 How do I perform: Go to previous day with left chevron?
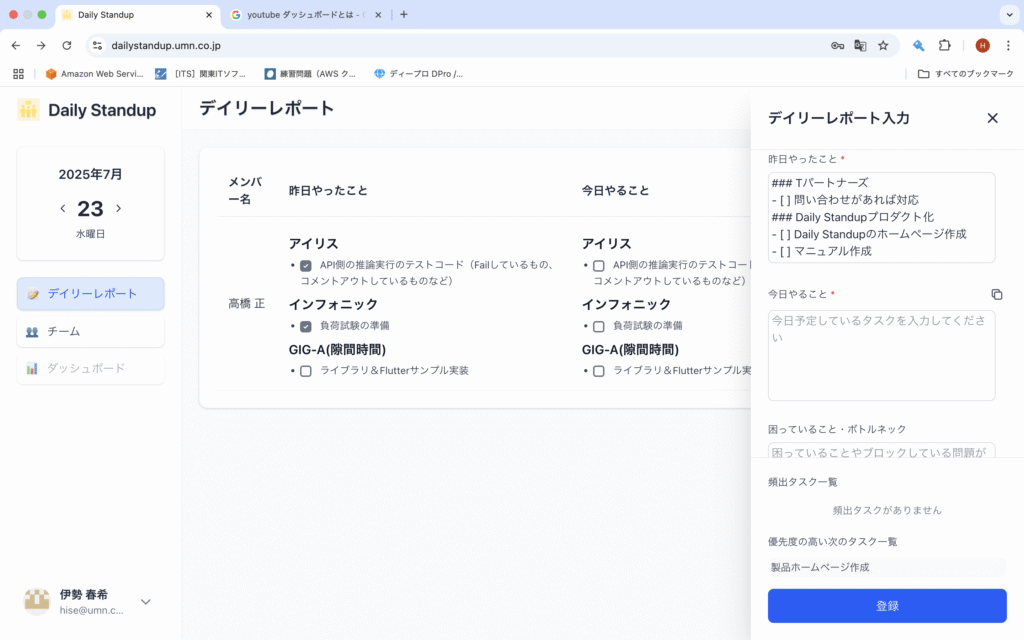[x=63, y=208]
